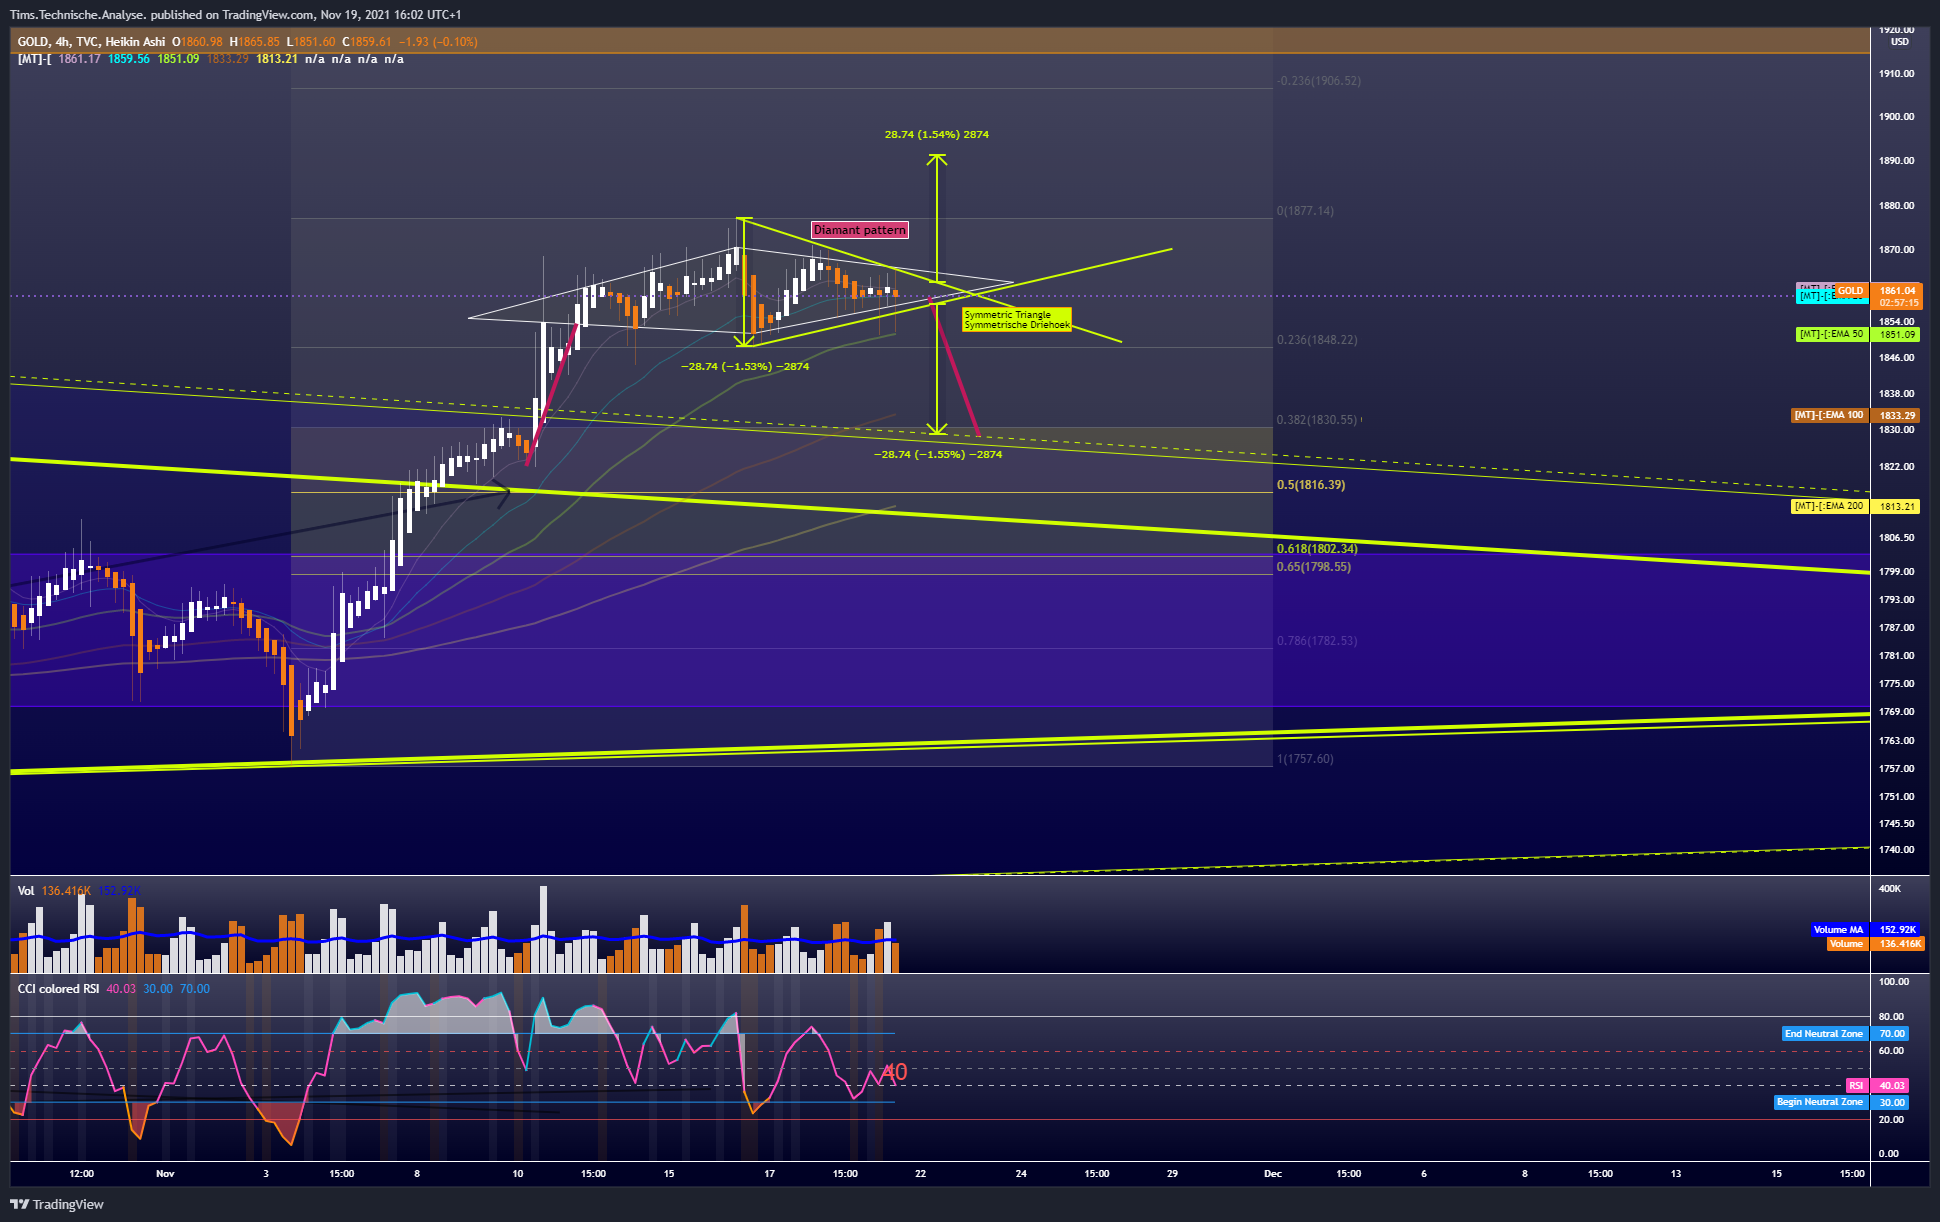Click the '29' date on time axis
The height and width of the screenshot is (1222, 1940).
(1172, 1173)
